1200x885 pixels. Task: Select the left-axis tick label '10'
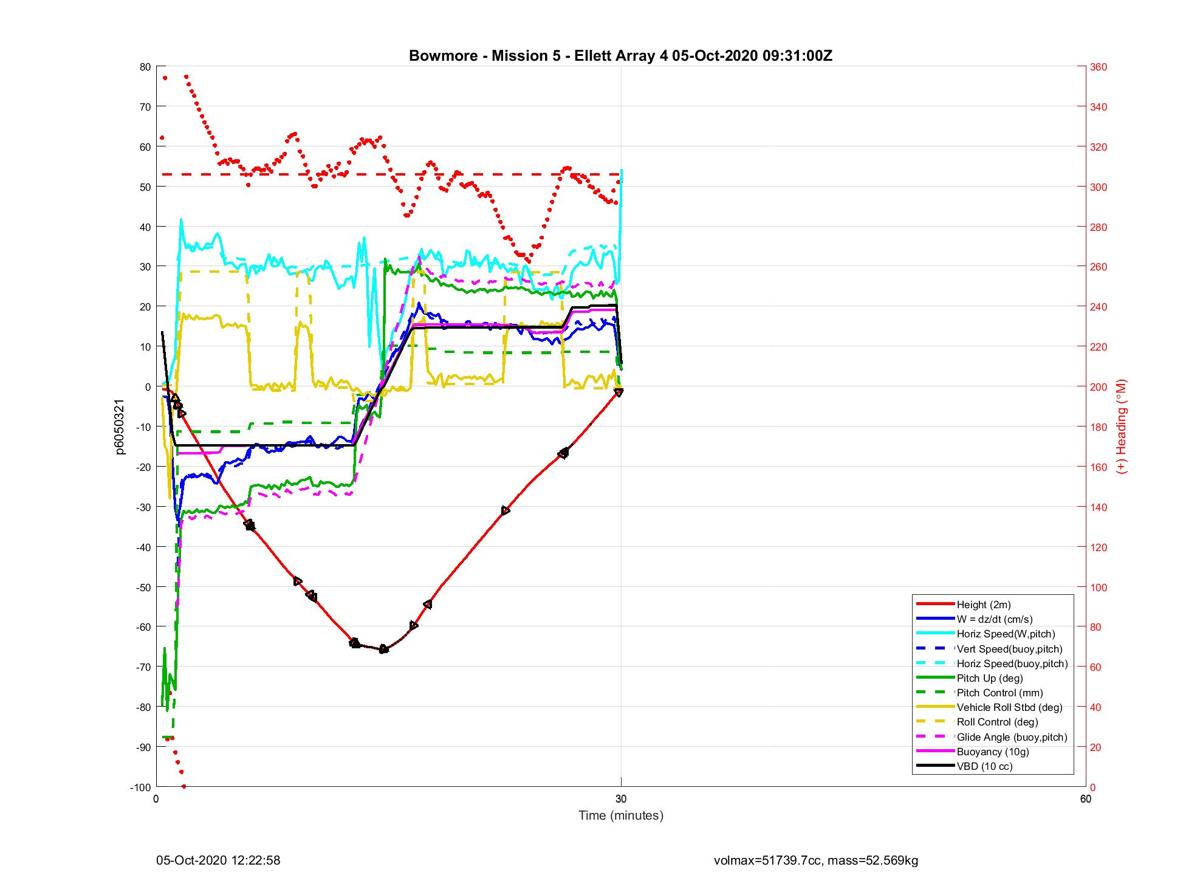tap(146, 347)
